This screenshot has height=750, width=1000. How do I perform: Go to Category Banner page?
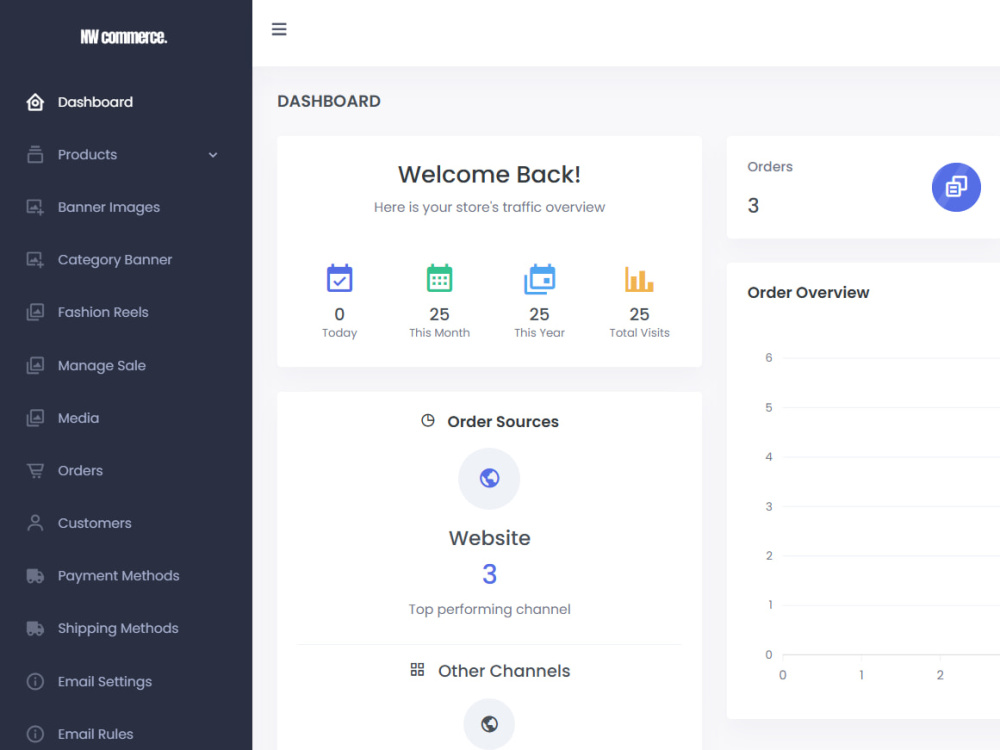pos(115,260)
